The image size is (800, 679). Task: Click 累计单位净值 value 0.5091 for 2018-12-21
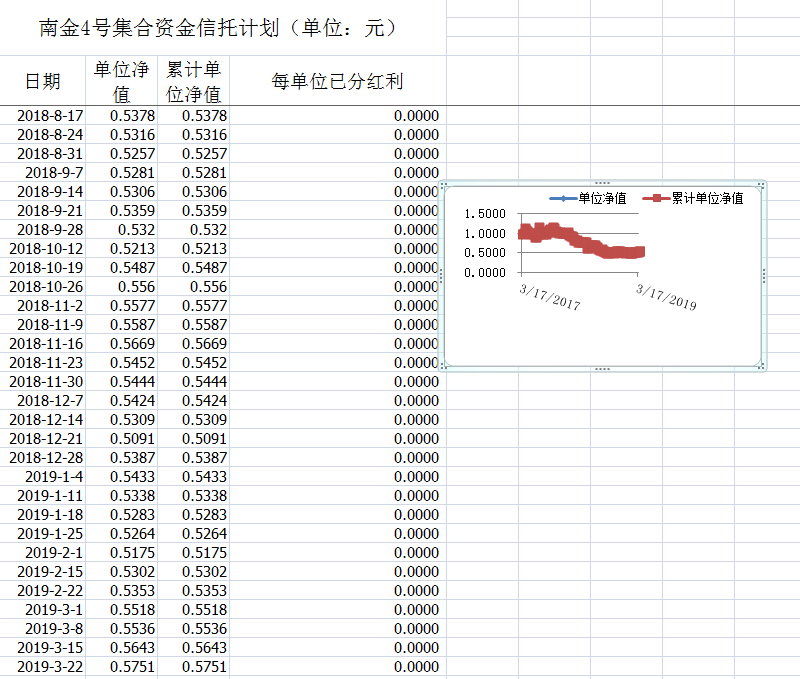pyautogui.click(x=193, y=439)
